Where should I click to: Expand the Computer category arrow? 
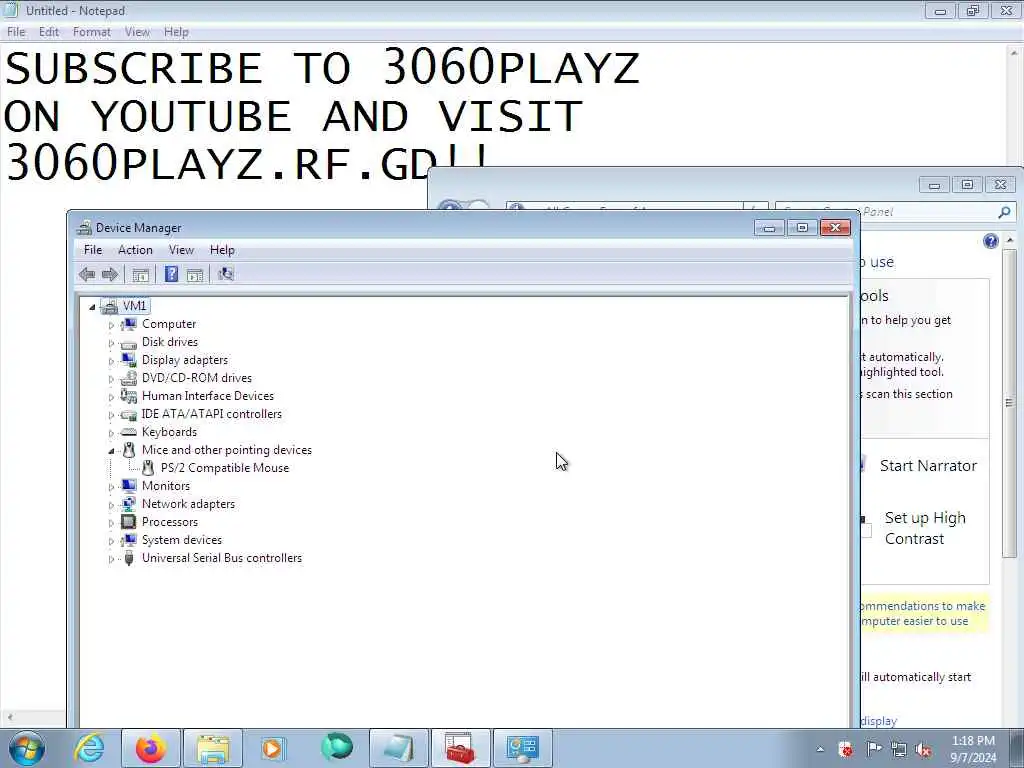point(111,325)
